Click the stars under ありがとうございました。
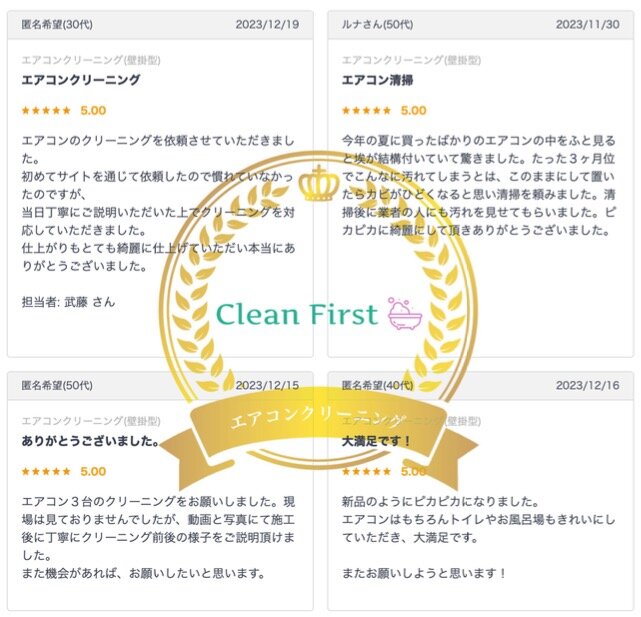Viewport: 641px width, 617px height. pyautogui.click(x=46, y=472)
